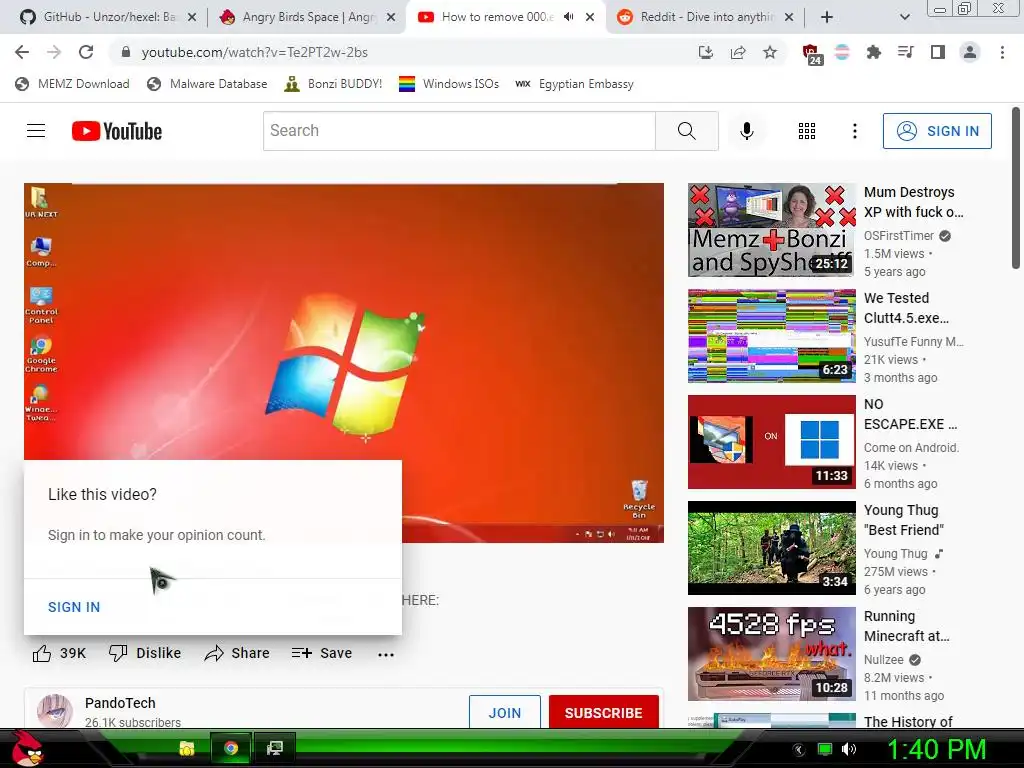Click the PandoTech channel avatar
The width and height of the screenshot is (1024, 768).
pyautogui.click(x=55, y=712)
